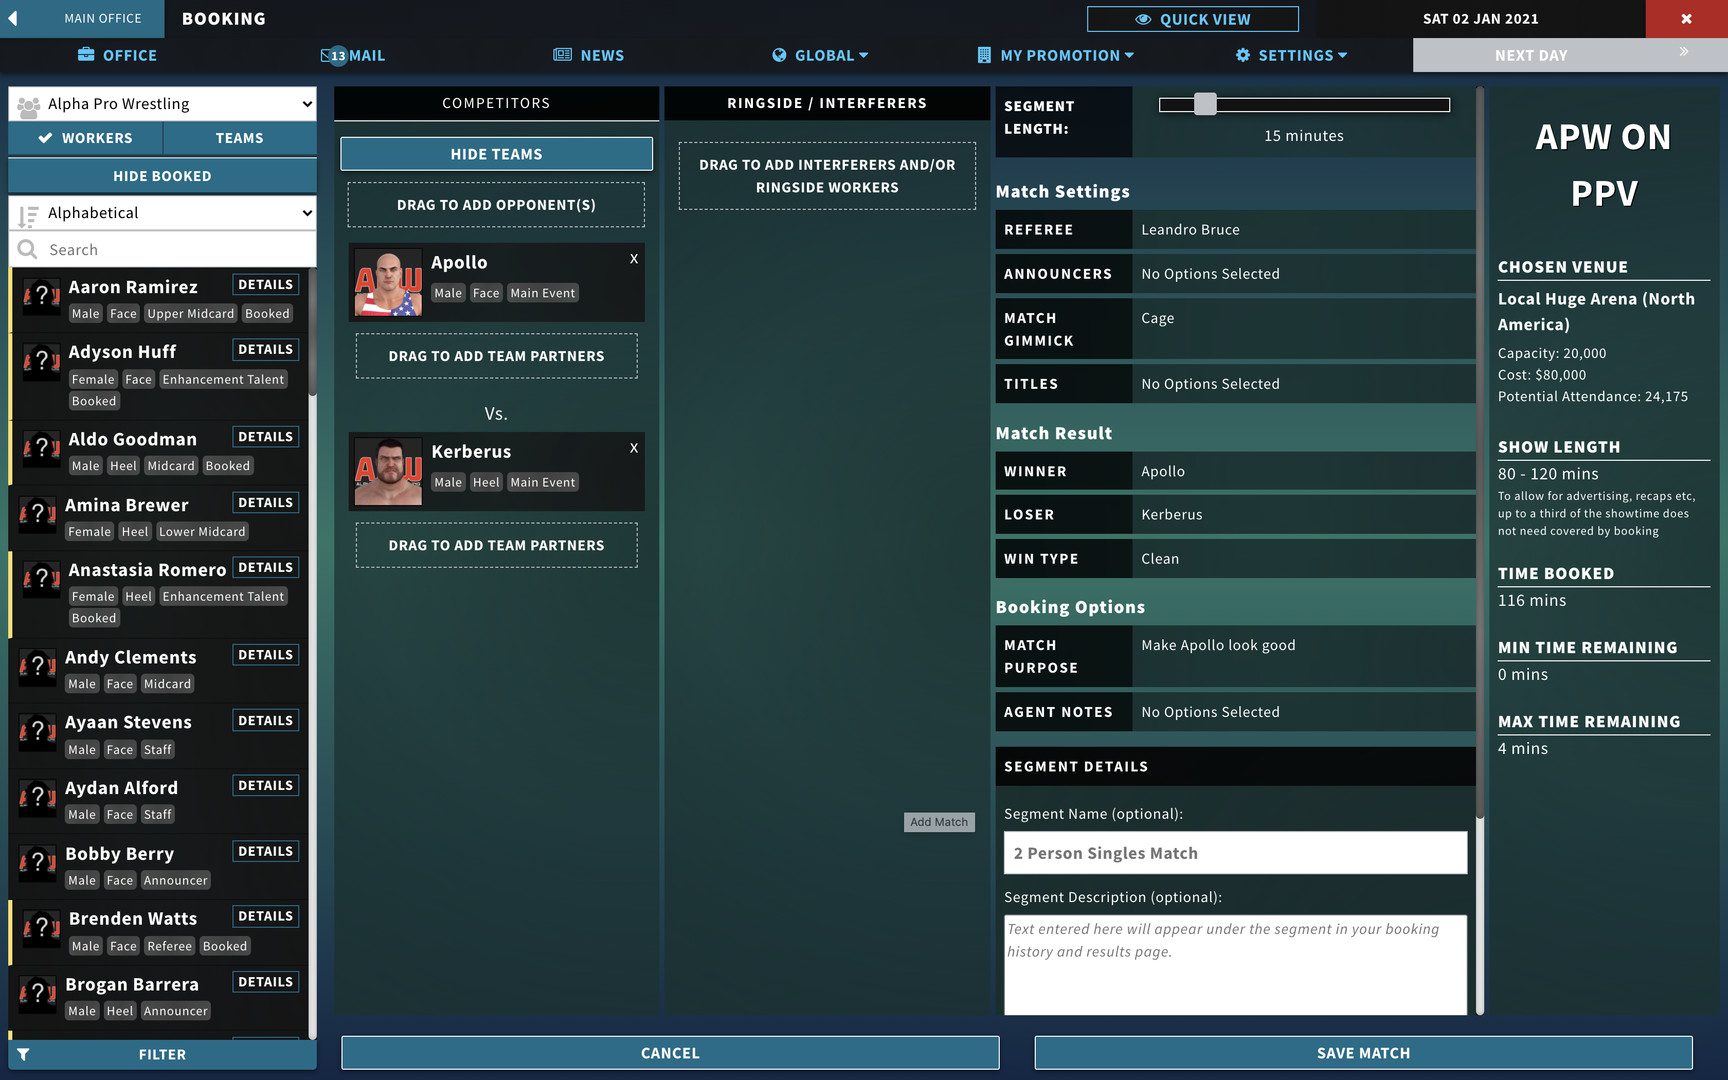Open Details for Aaron Ramirez
Viewport: 1728px width, 1080px height.
[265, 284]
